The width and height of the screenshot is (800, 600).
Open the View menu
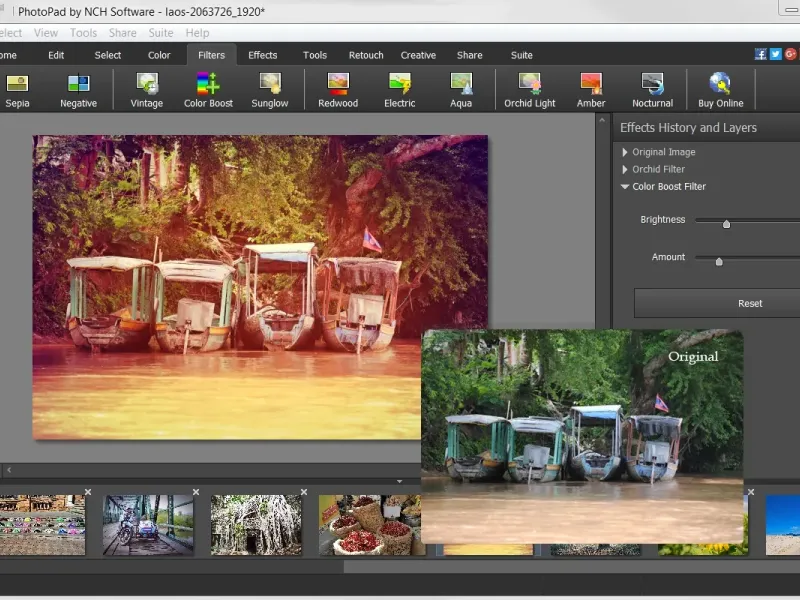pos(45,33)
